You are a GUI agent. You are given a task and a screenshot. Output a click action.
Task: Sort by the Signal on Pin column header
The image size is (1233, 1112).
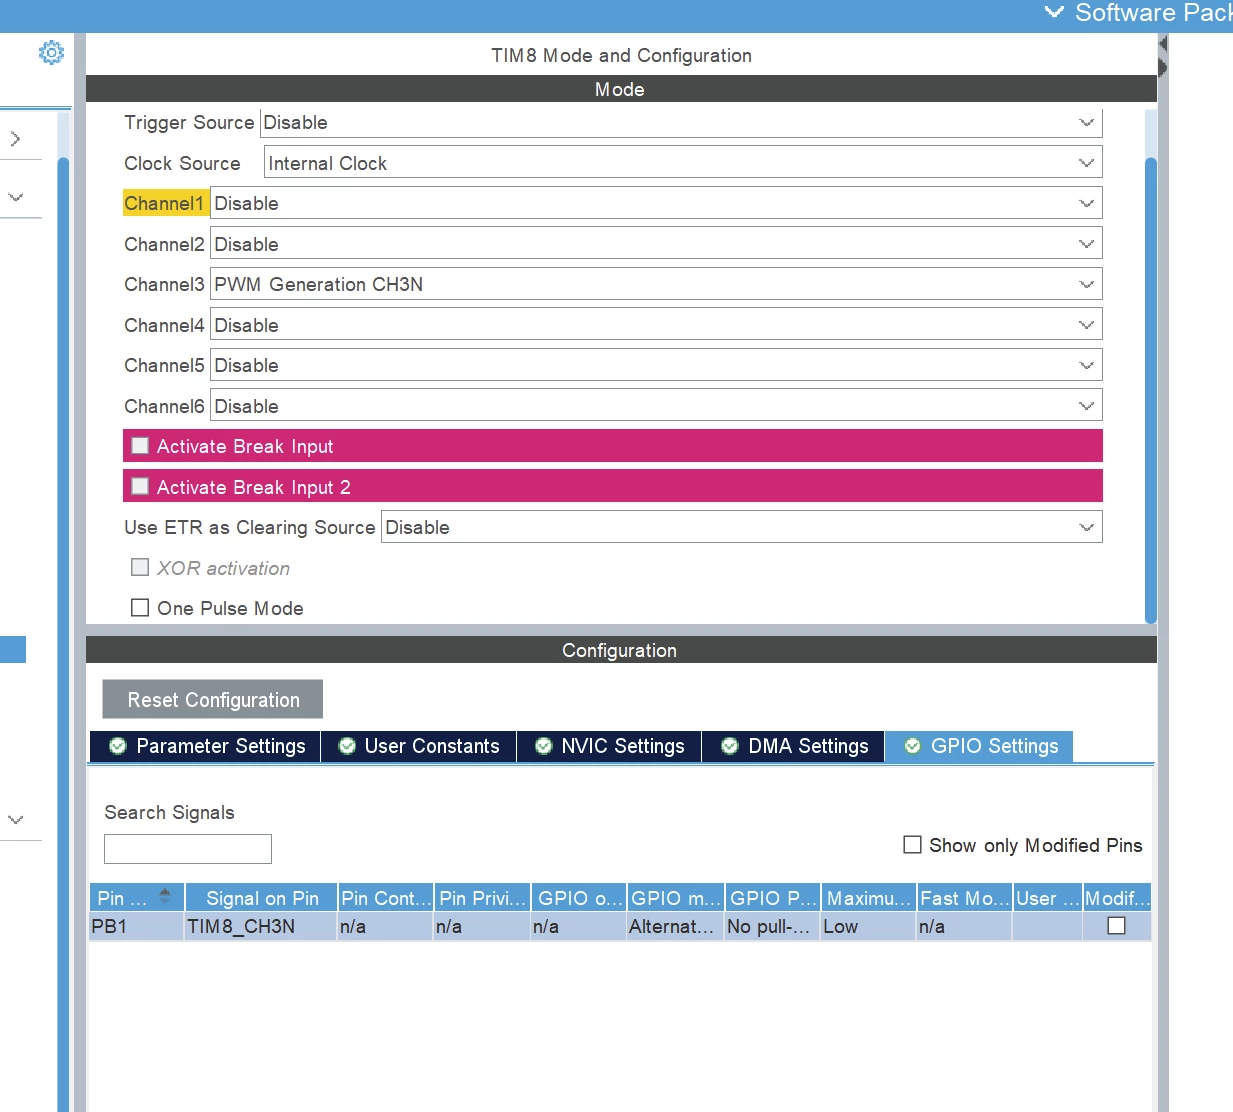262,898
